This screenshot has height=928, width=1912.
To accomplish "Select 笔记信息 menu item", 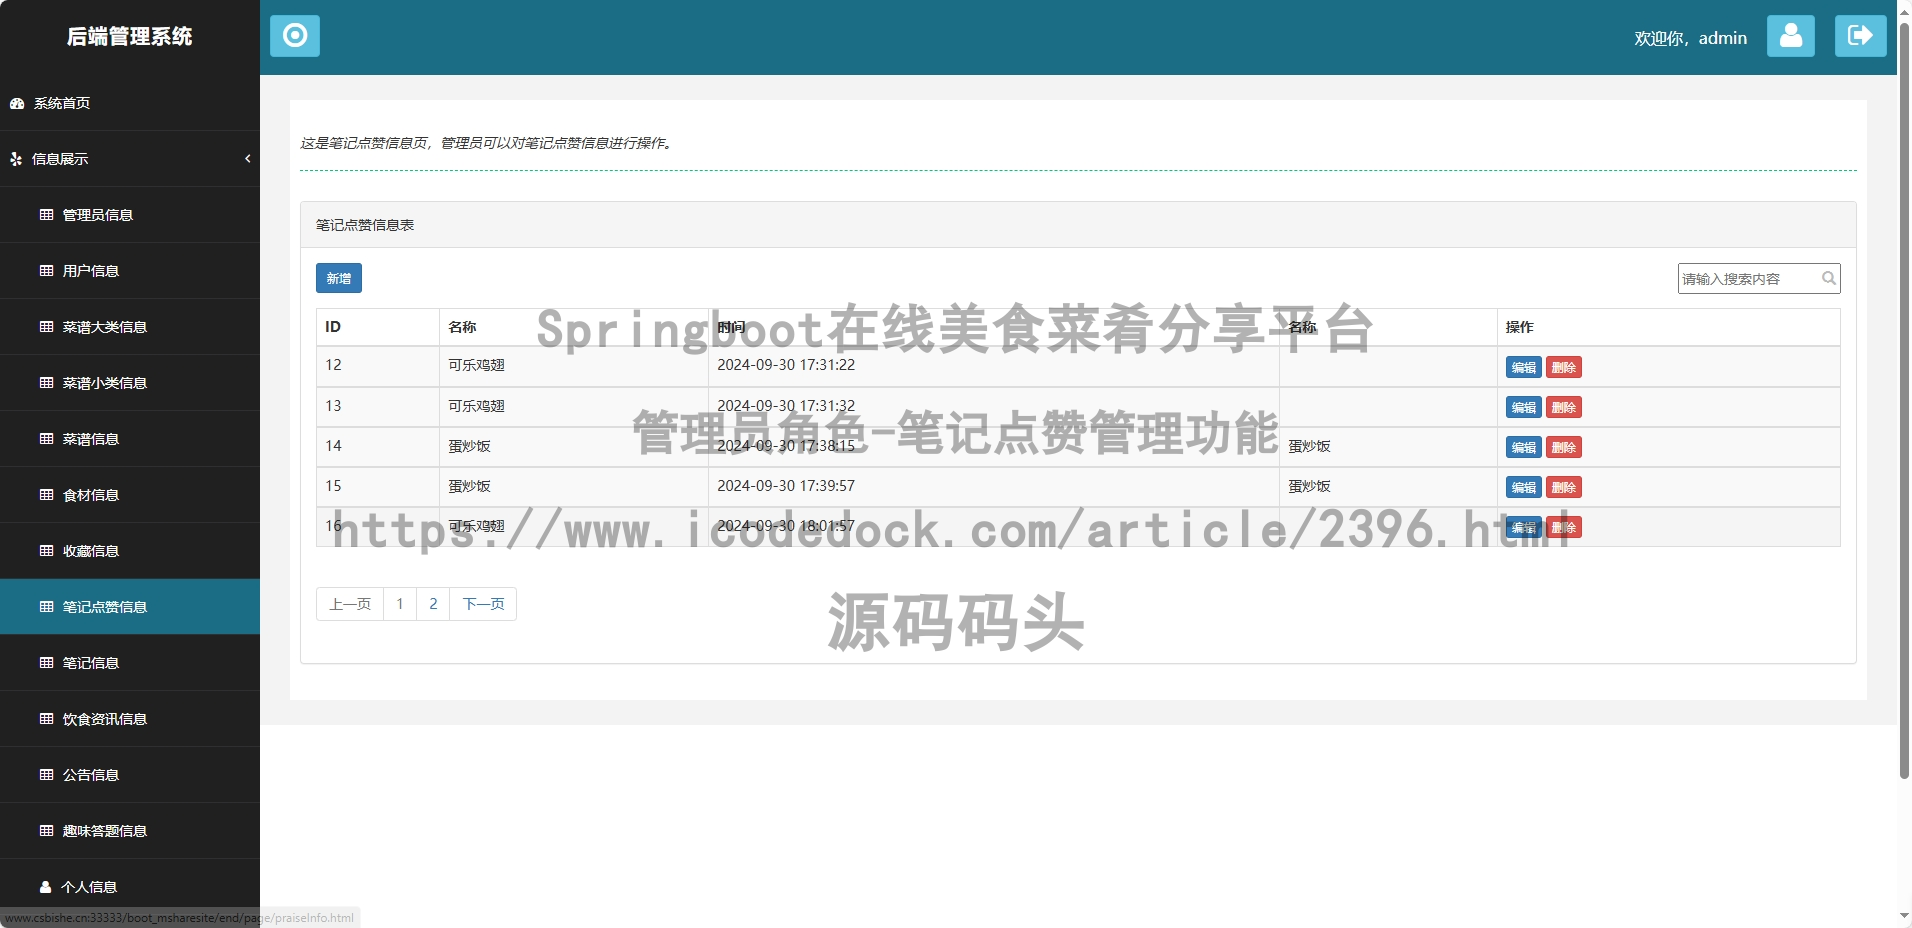I will click(x=91, y=663).
